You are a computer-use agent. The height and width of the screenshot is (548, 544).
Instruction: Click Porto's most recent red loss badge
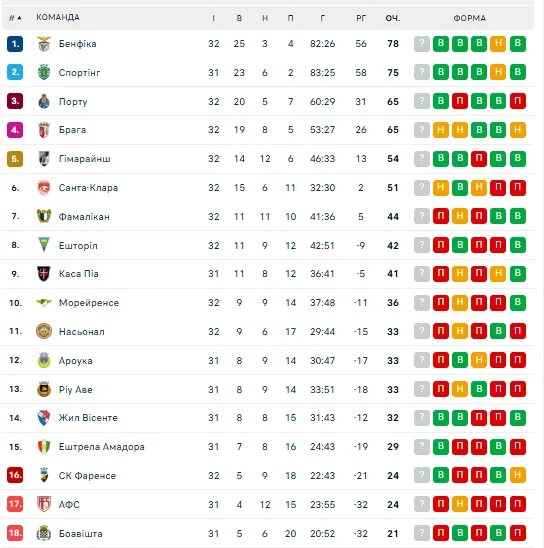pos(517,101)
